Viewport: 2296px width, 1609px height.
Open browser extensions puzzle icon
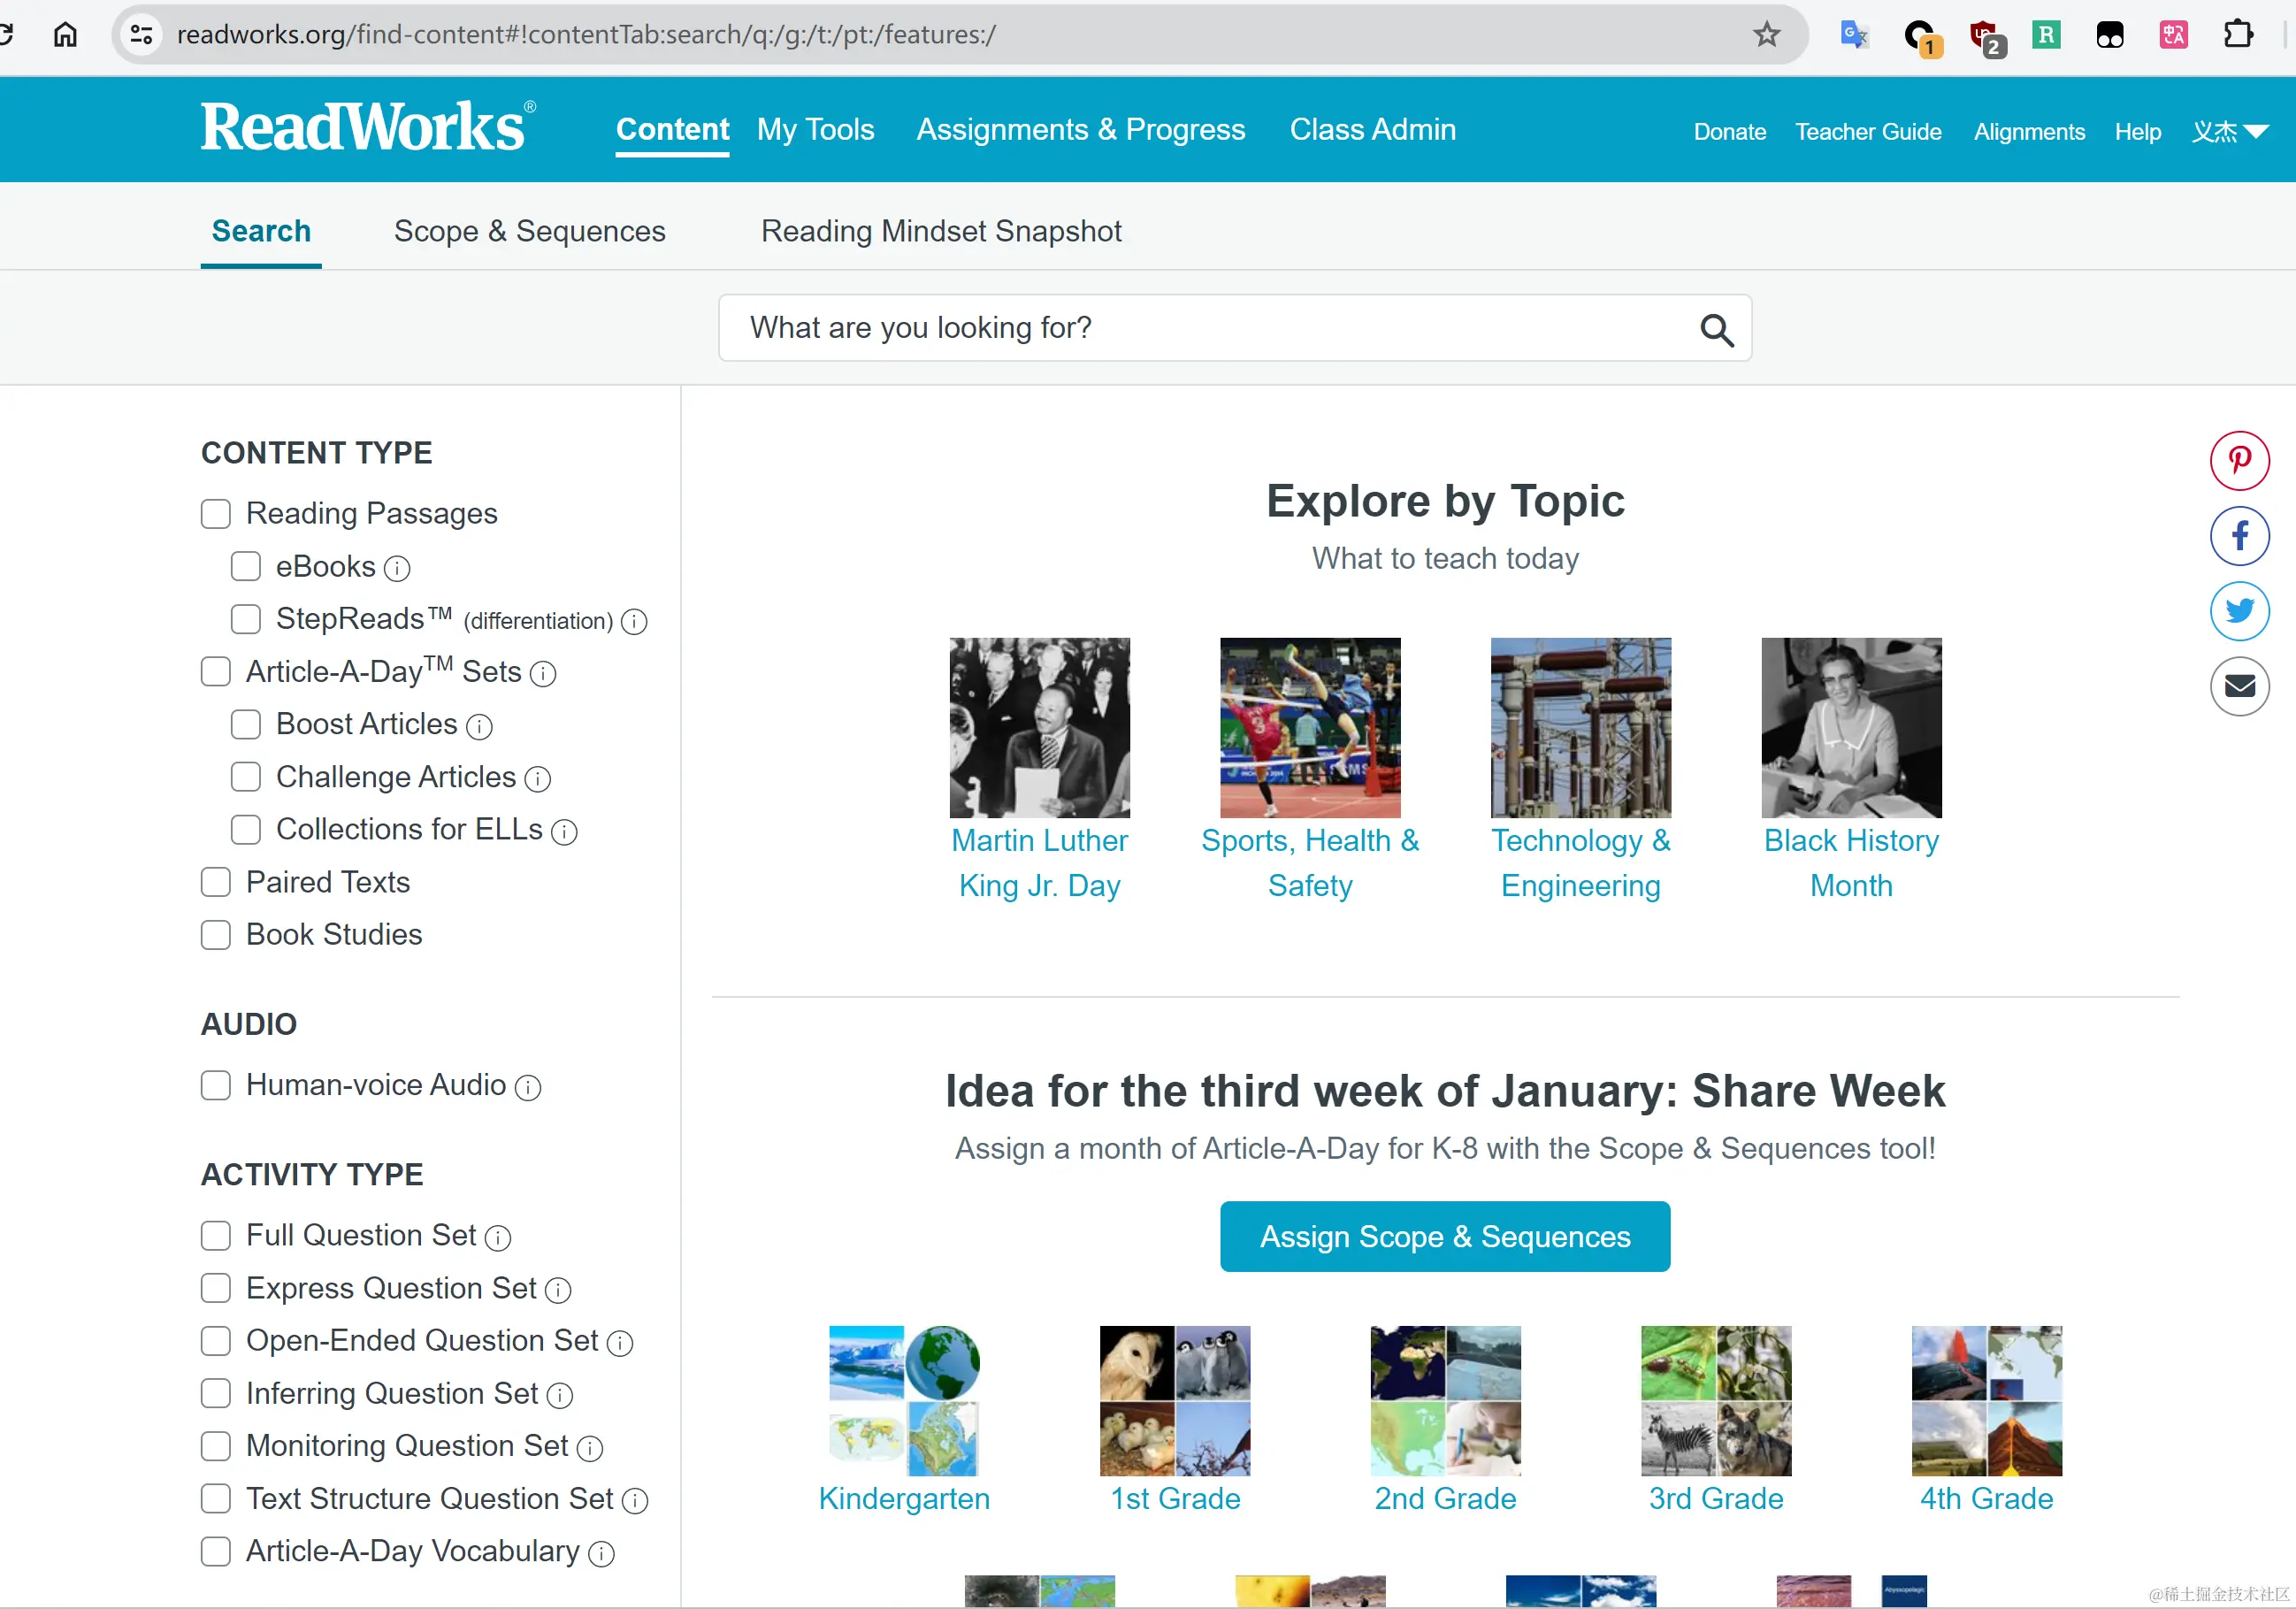2238,35
